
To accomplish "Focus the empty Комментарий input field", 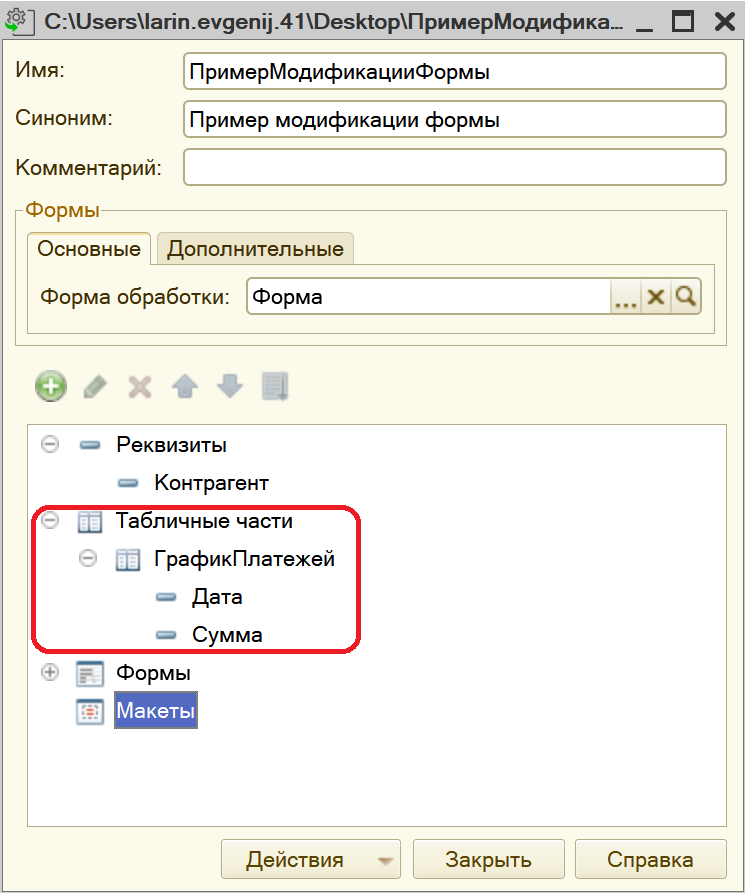I will point(455,167).
